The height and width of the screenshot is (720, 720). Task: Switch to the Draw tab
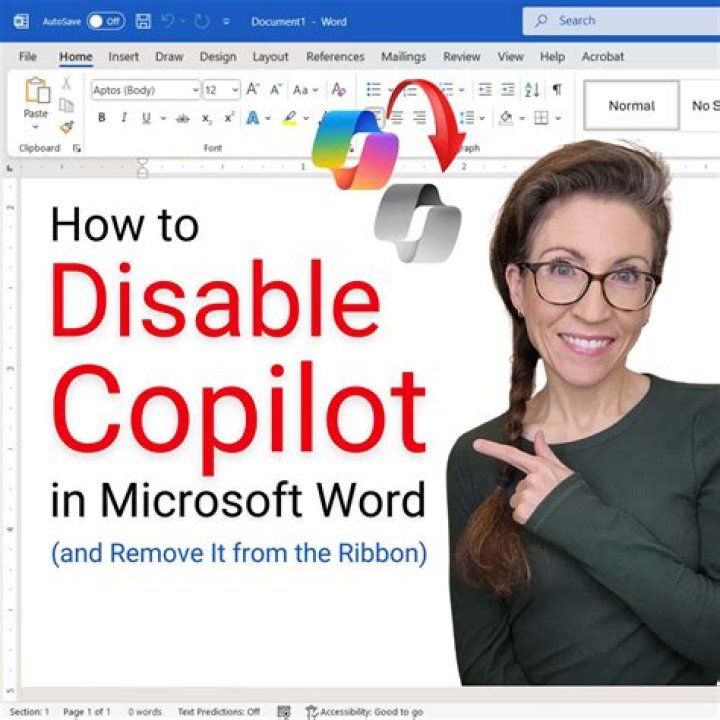169,56
